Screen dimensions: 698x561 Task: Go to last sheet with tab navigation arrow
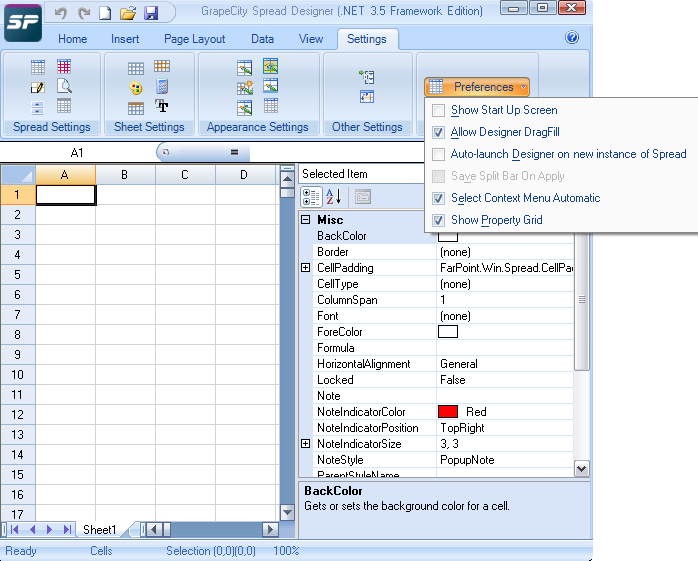[x=67, y=529]
